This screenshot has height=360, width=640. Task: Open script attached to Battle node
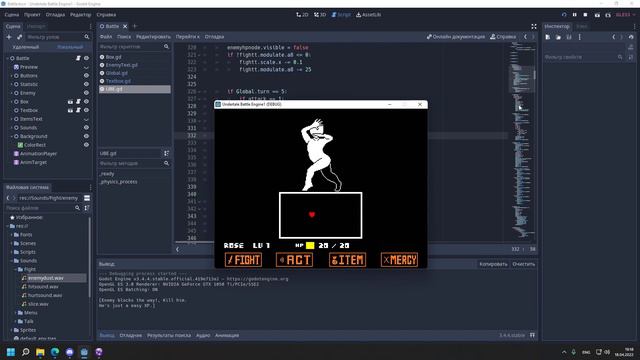[x=78, y=58]
